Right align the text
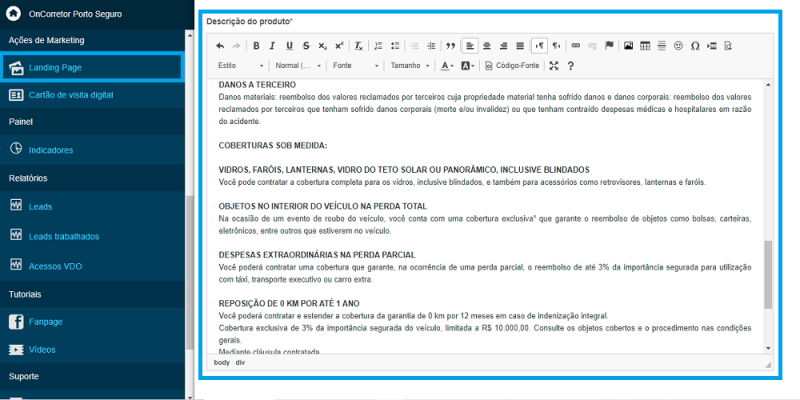The height and width of the screenshot is (400, 800). (504, 46)
